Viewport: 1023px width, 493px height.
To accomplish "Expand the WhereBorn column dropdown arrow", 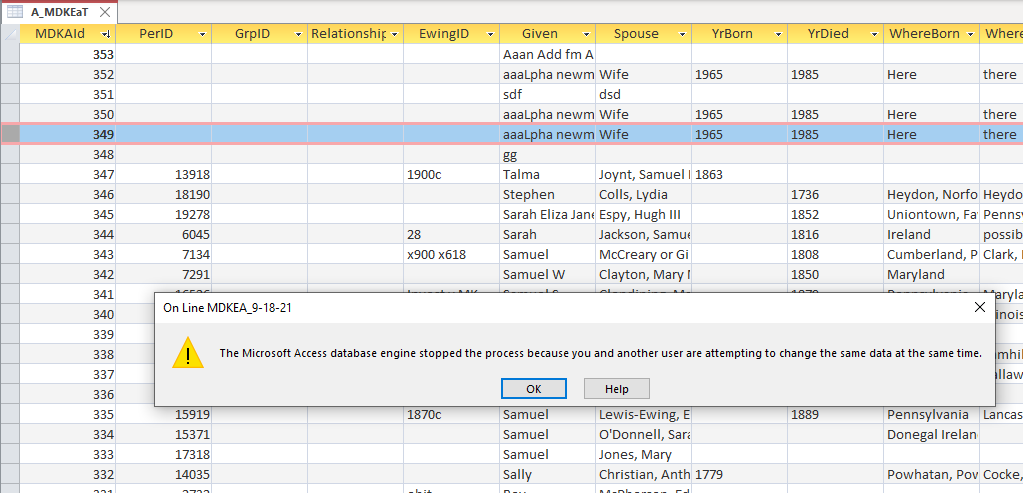I will [970, 34].
